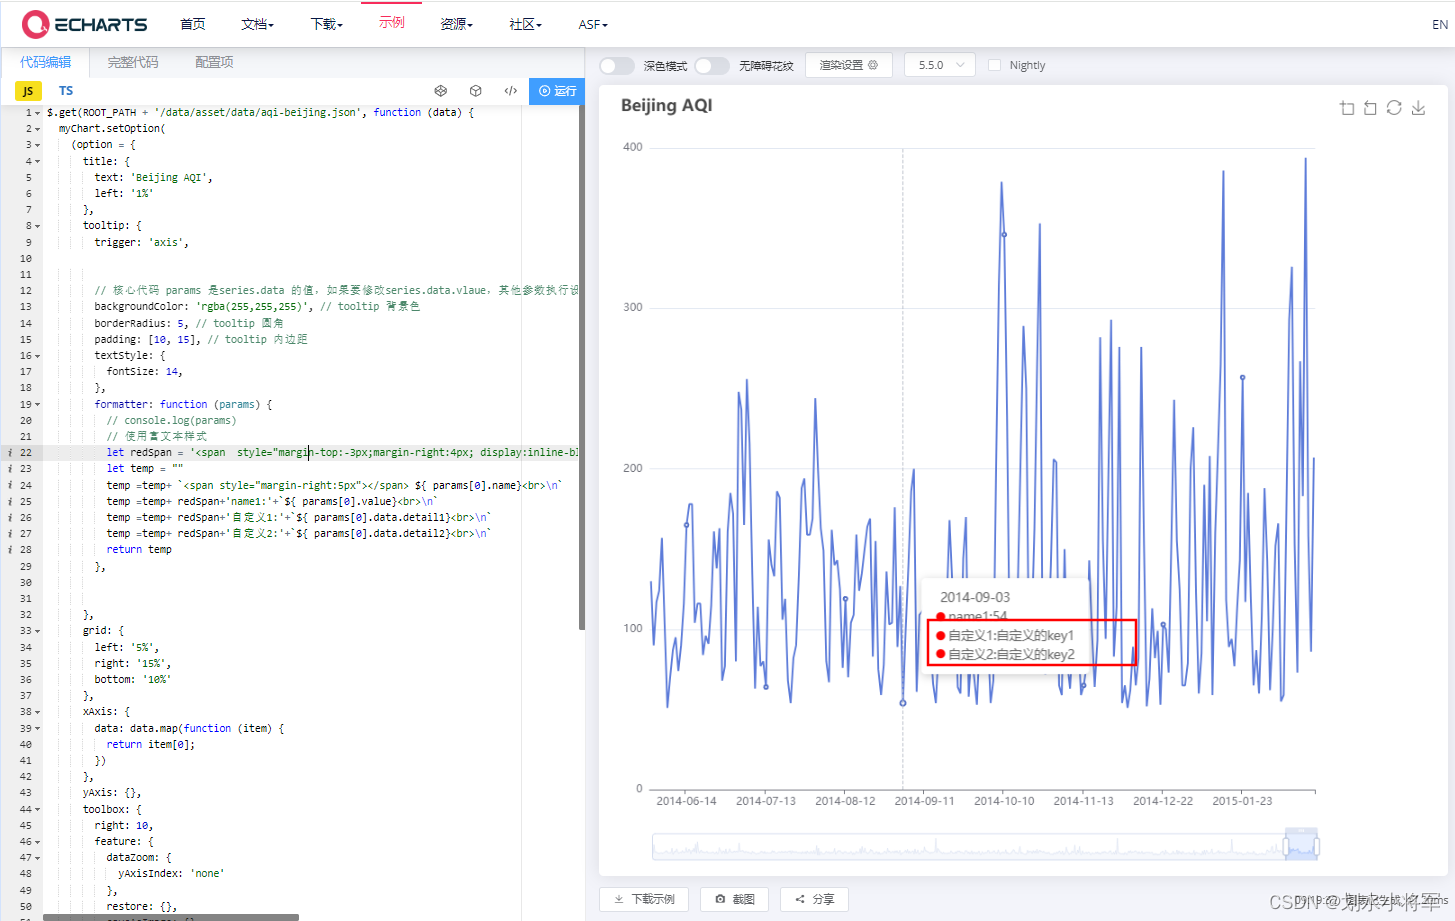Switch language to EN

[1440, 25]
